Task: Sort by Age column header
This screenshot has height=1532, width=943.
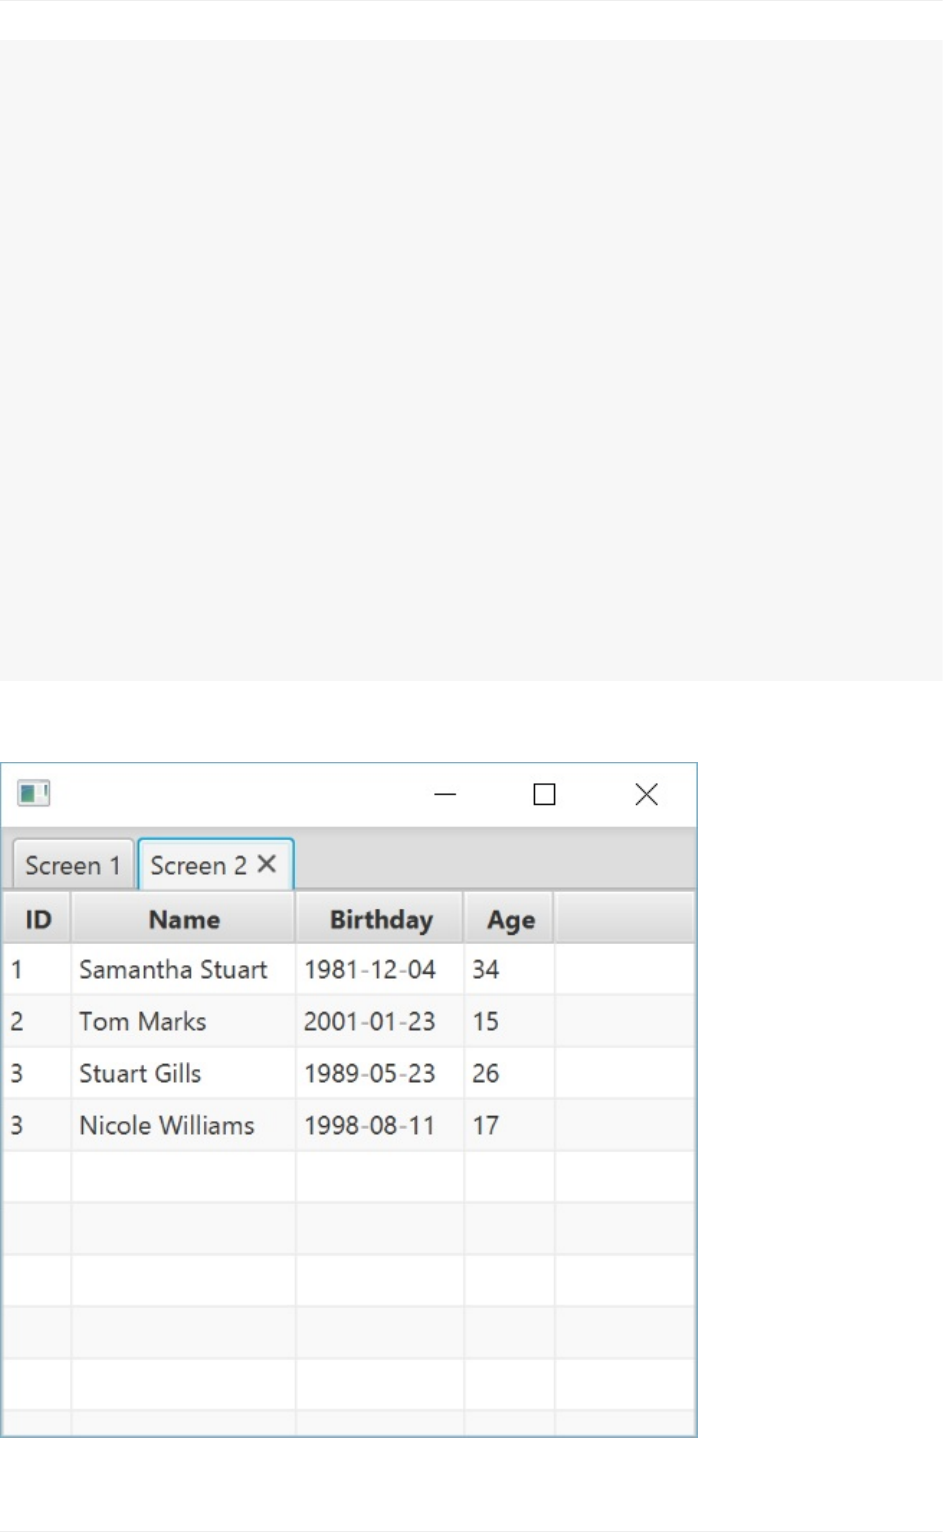Action: (x=510, y=919)
